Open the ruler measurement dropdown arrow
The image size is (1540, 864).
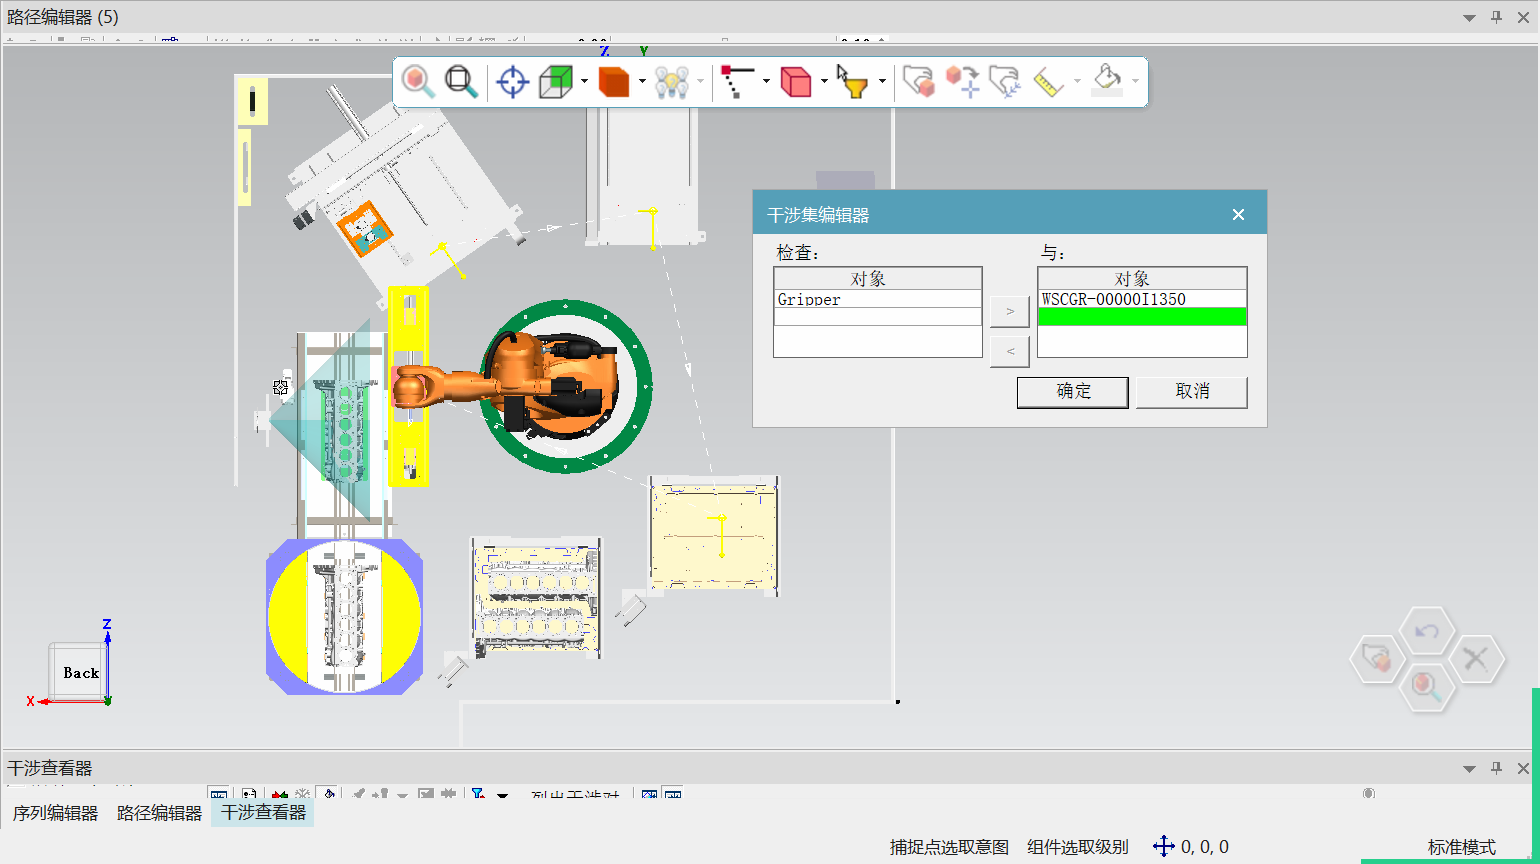tap(1077, 82)
